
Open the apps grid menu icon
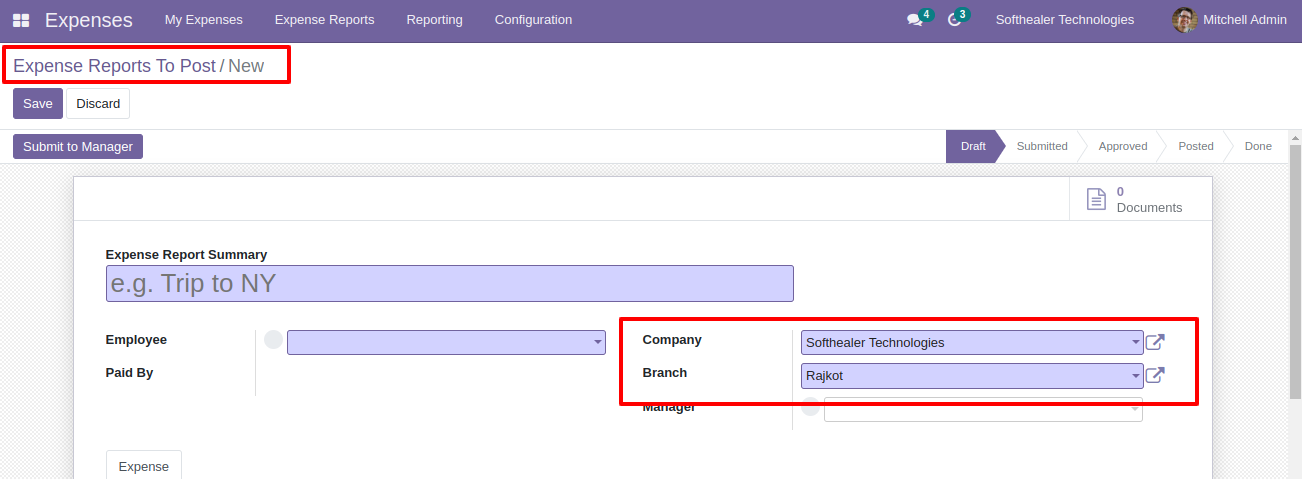pyautogui.click(x=21, y=20)
